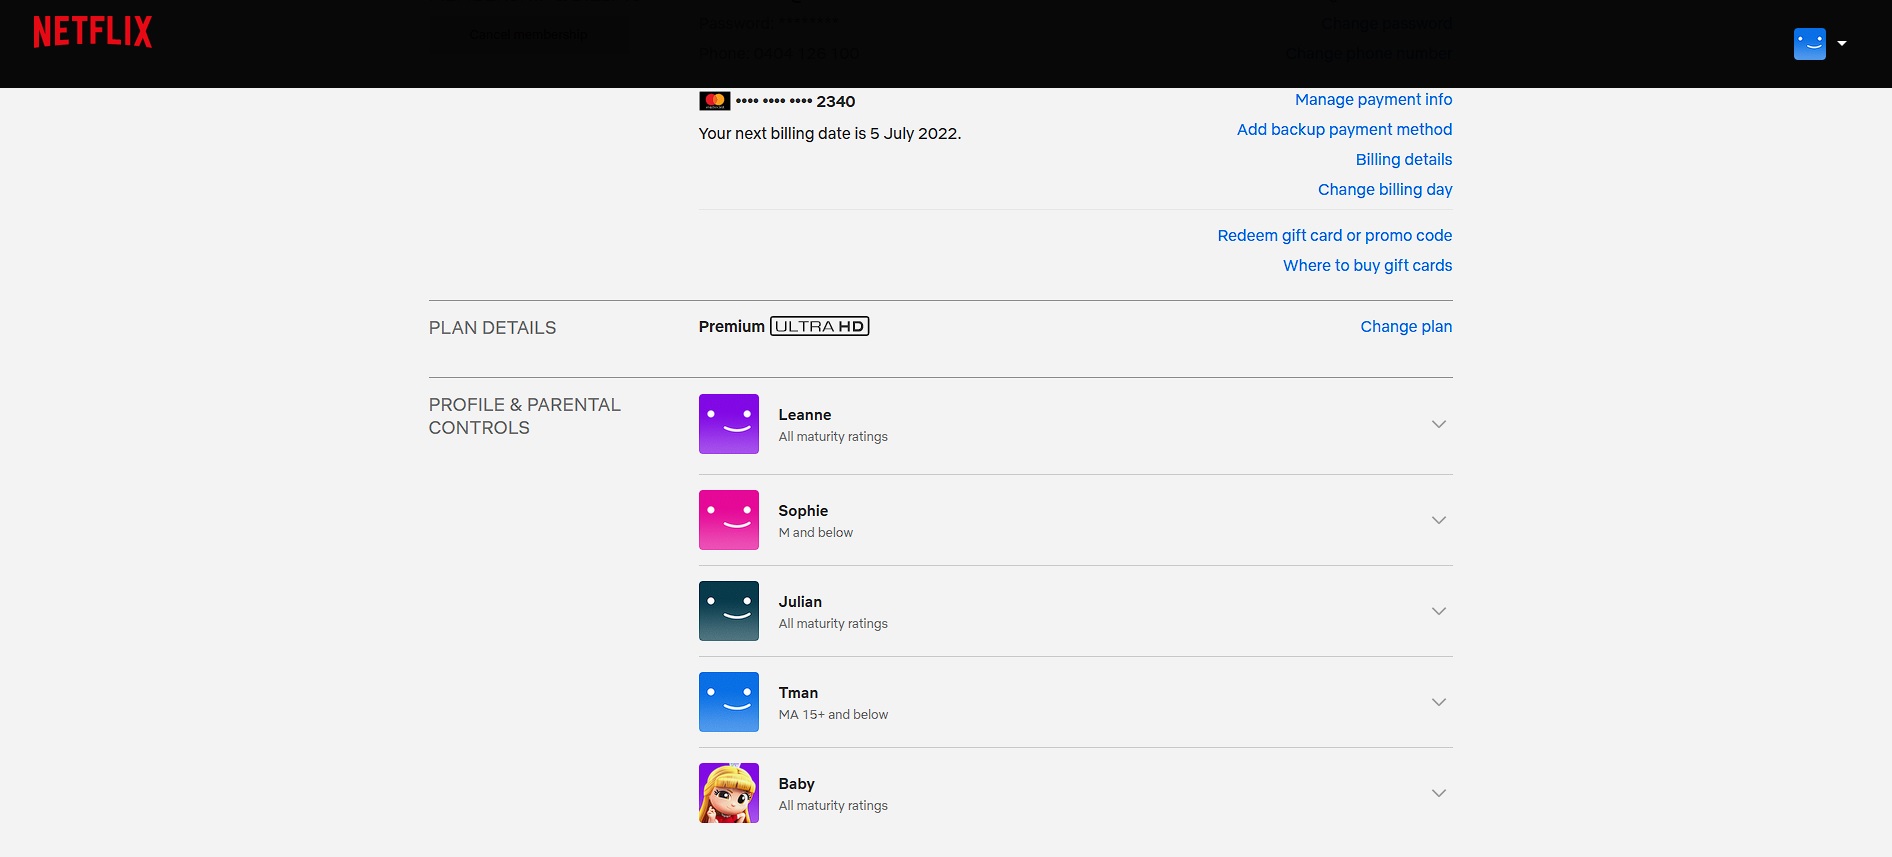Screen dimensions: 1892x857
Task: Click the Julian profile name
Action: [x=800, y=602]
